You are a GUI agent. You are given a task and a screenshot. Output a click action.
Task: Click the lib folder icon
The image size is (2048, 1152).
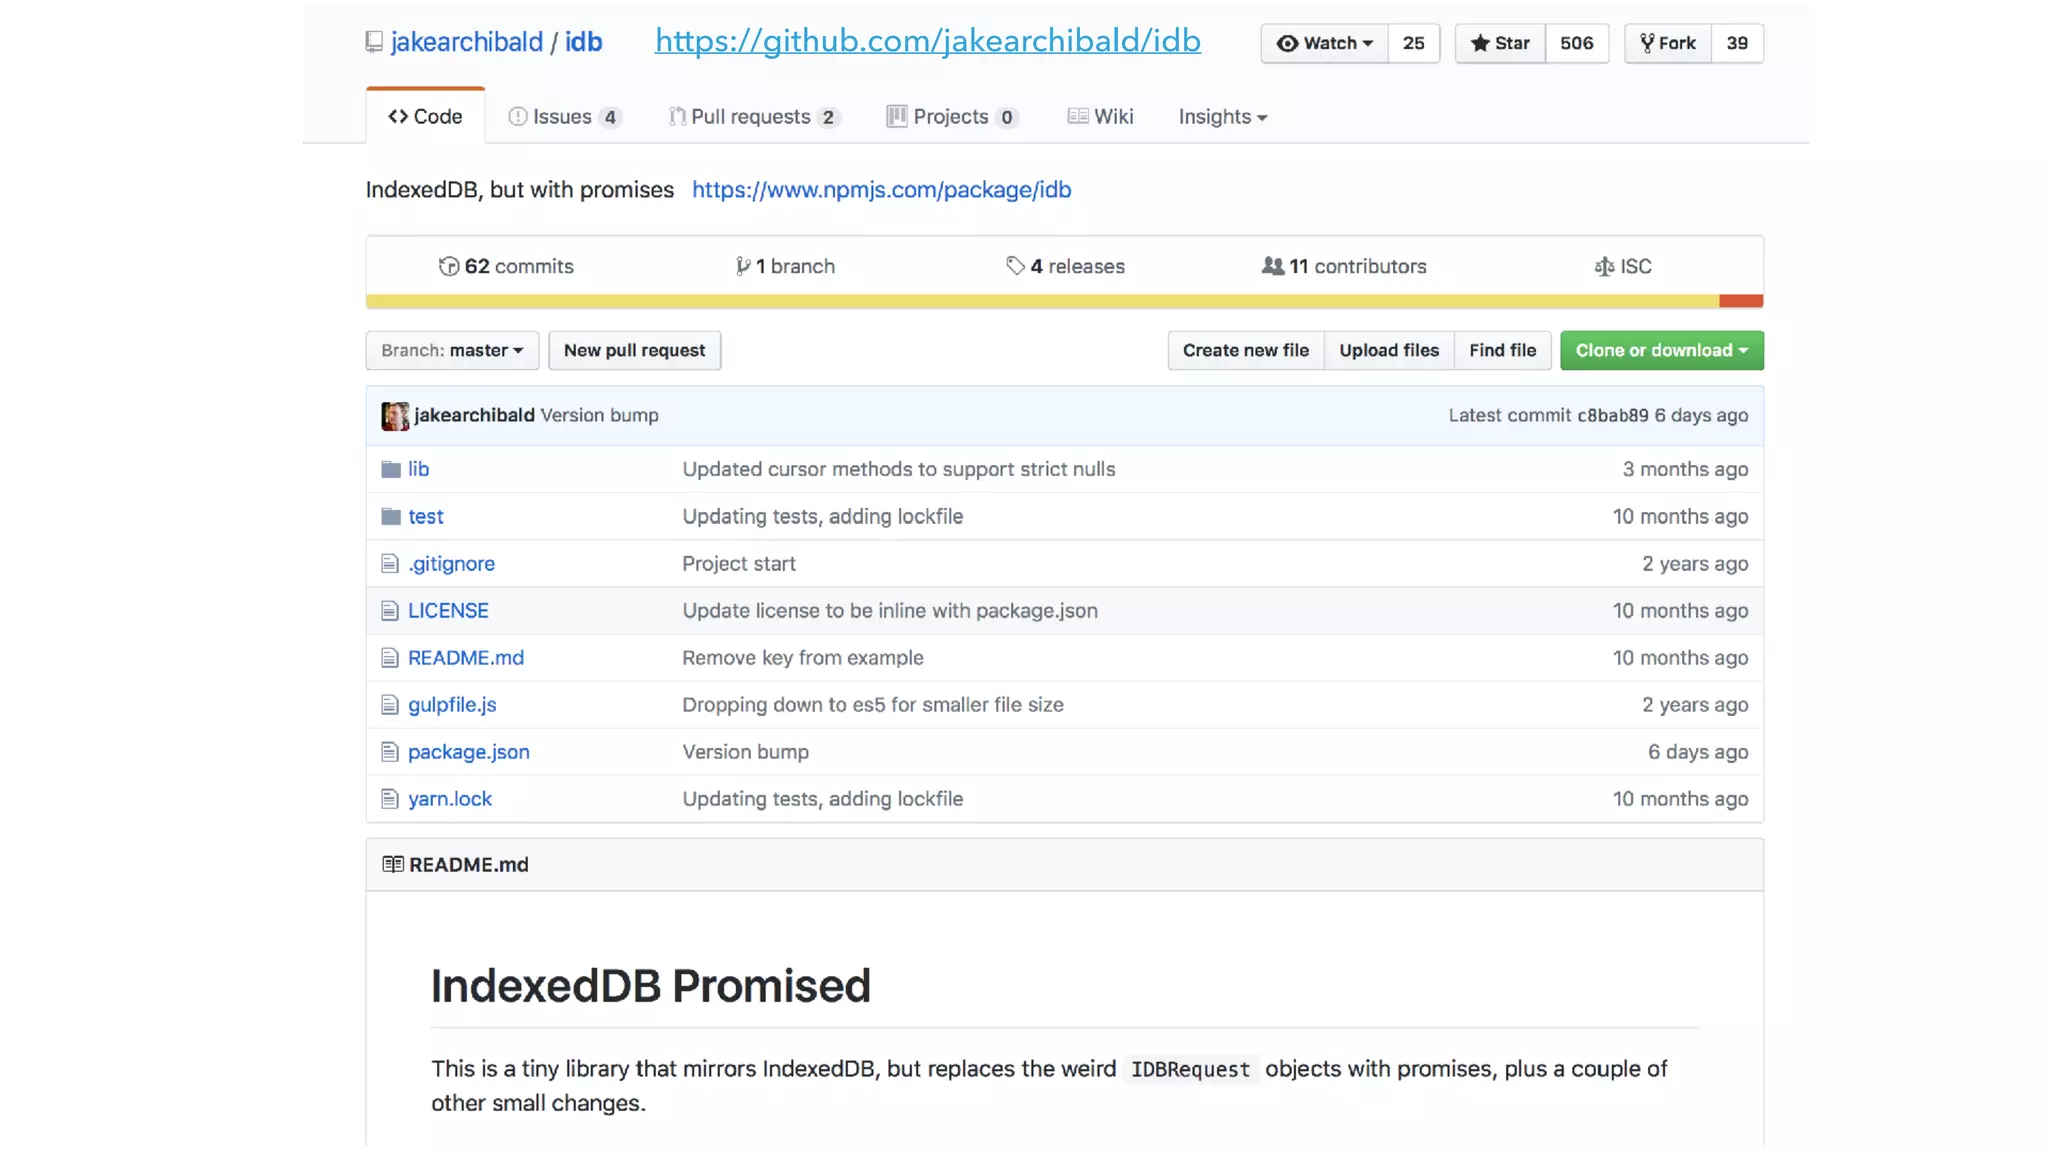(x=390, y=469)
